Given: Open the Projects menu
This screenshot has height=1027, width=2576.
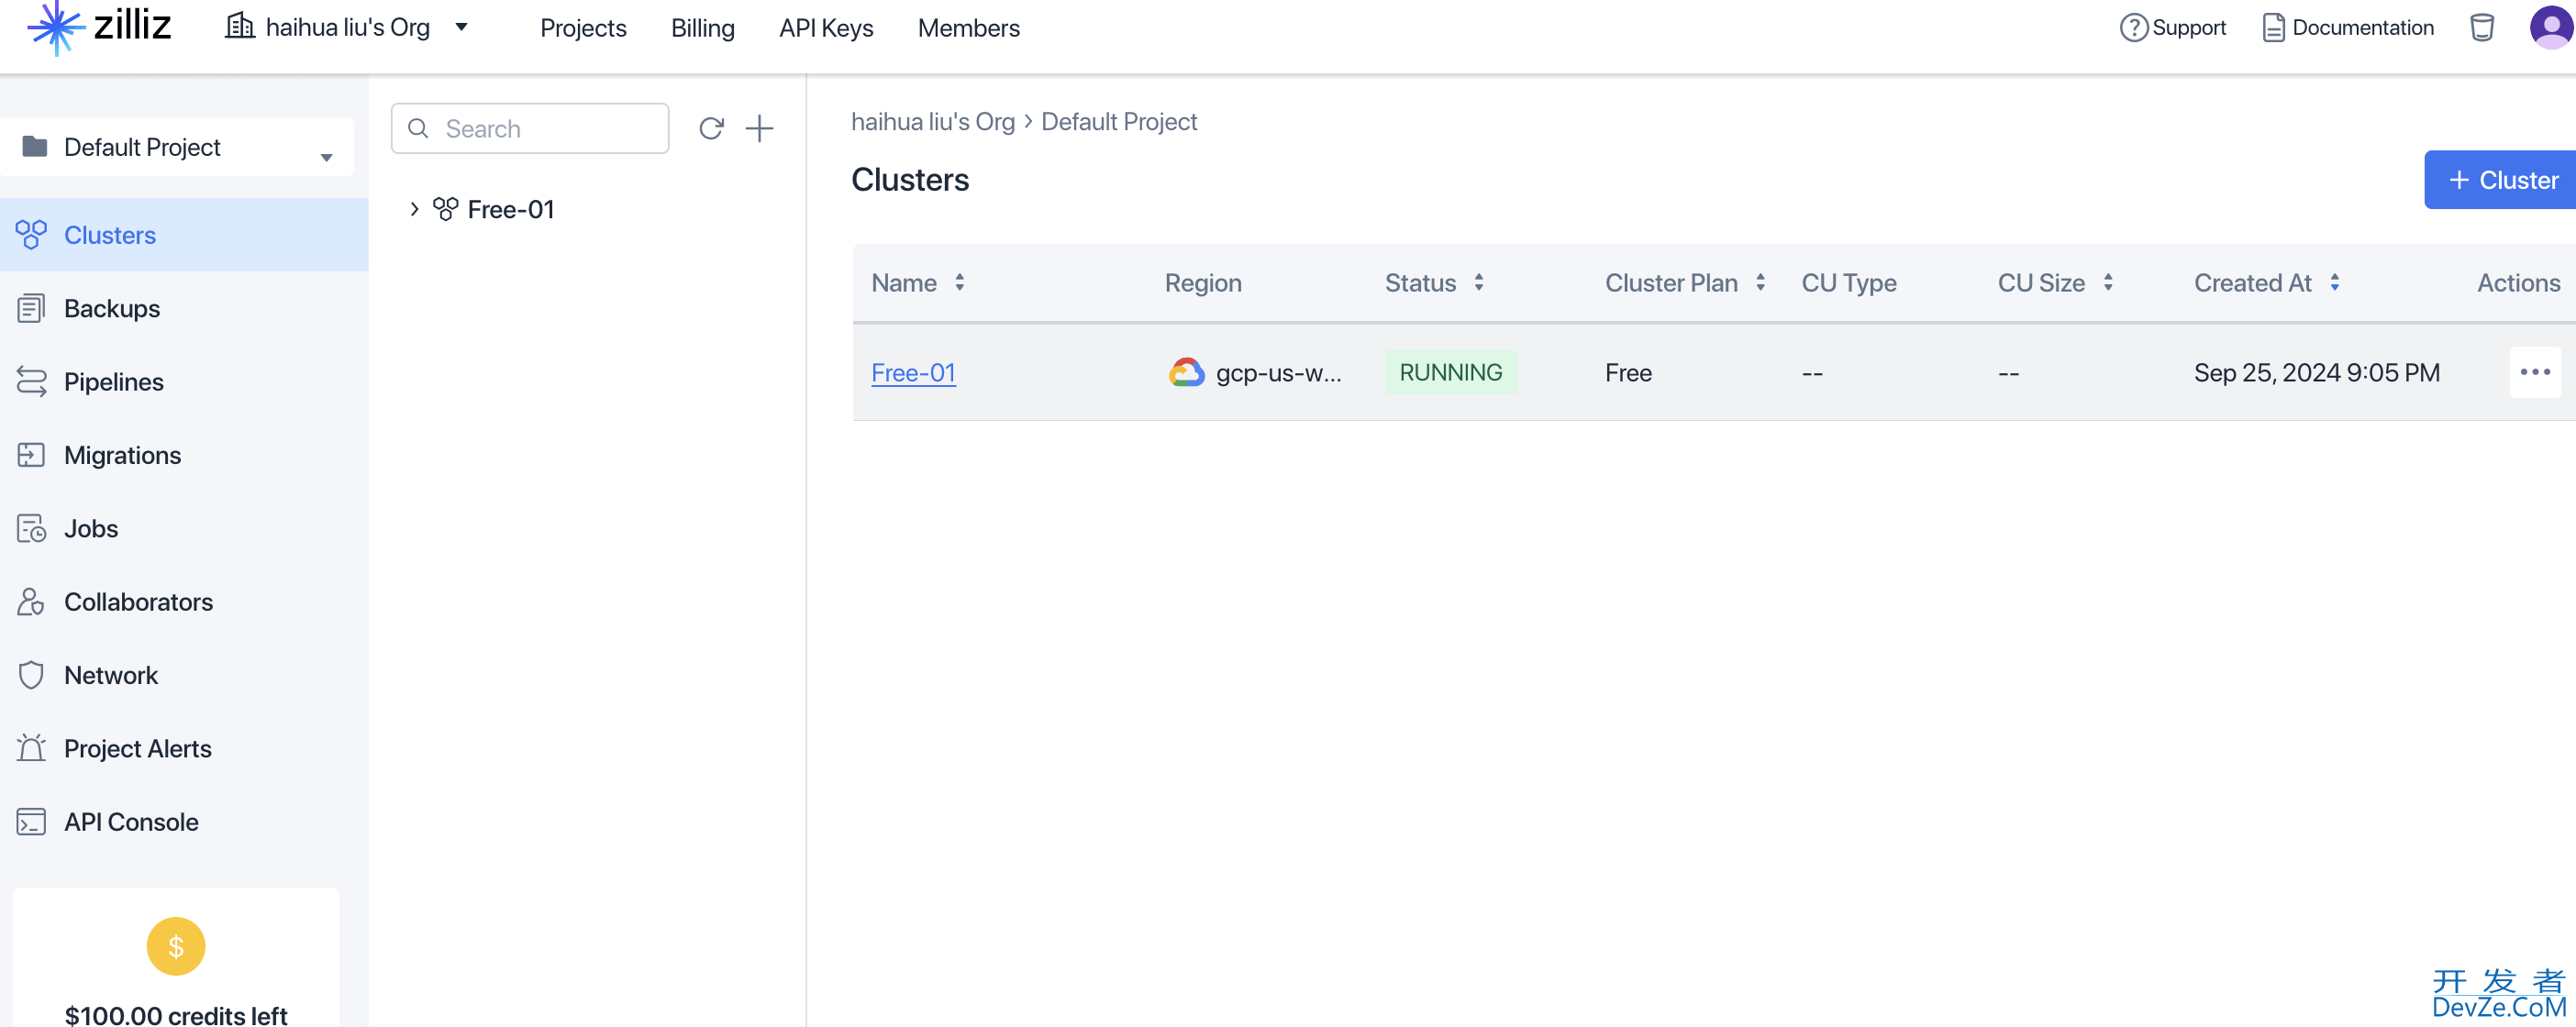Looking at the screenshot, I should pyautogui.click(x=583, y=28).
